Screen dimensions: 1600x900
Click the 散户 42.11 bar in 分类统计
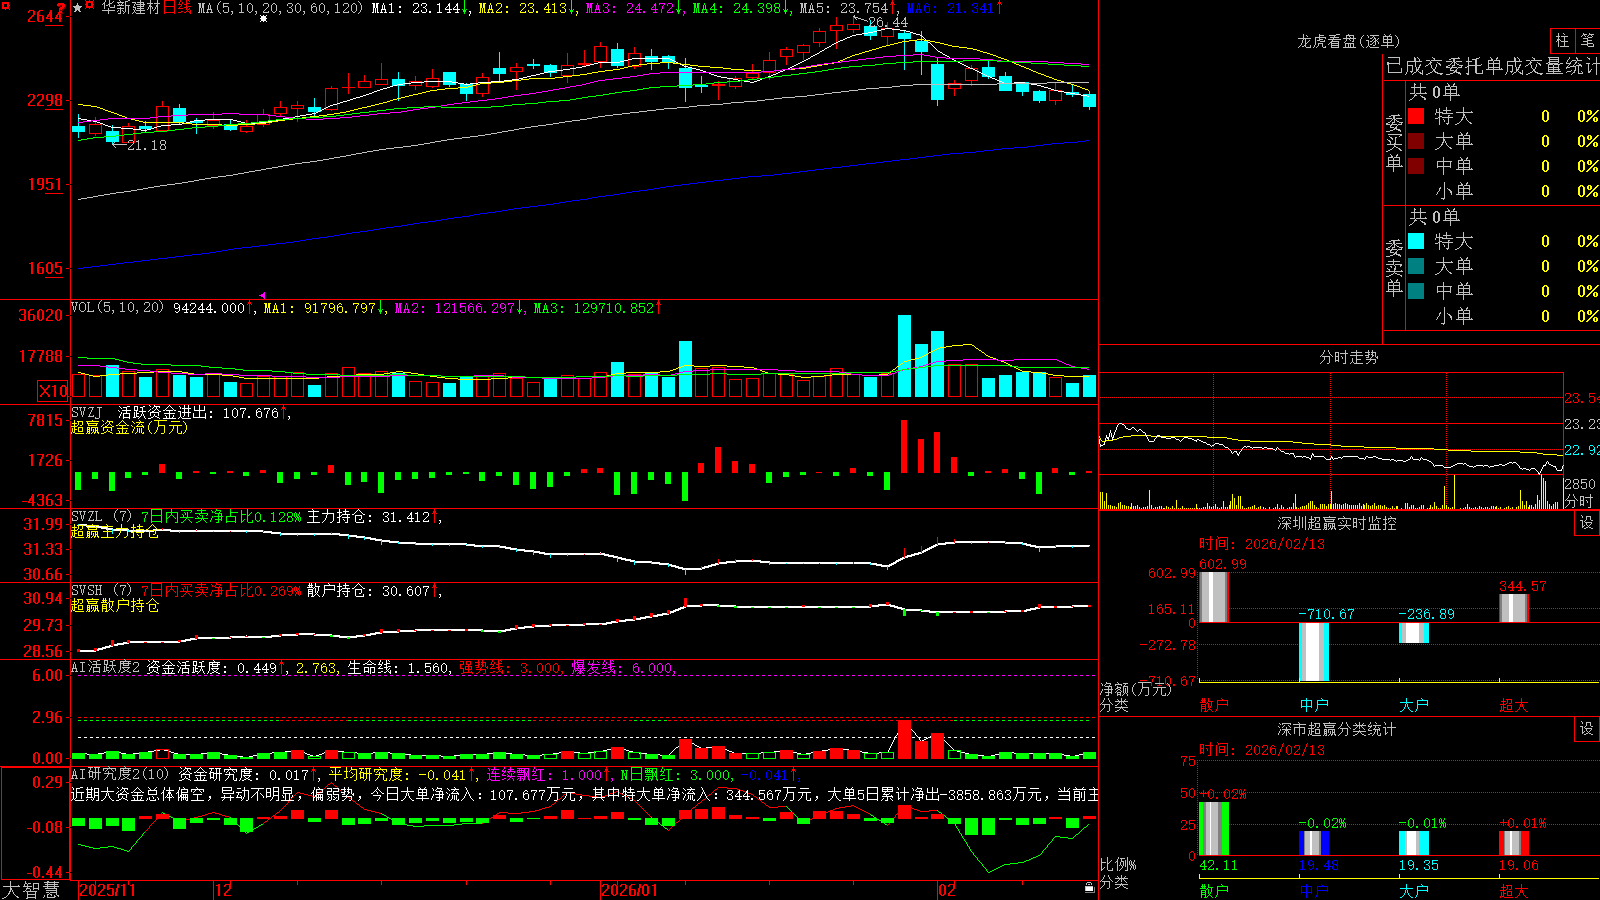click(1213, 829)
